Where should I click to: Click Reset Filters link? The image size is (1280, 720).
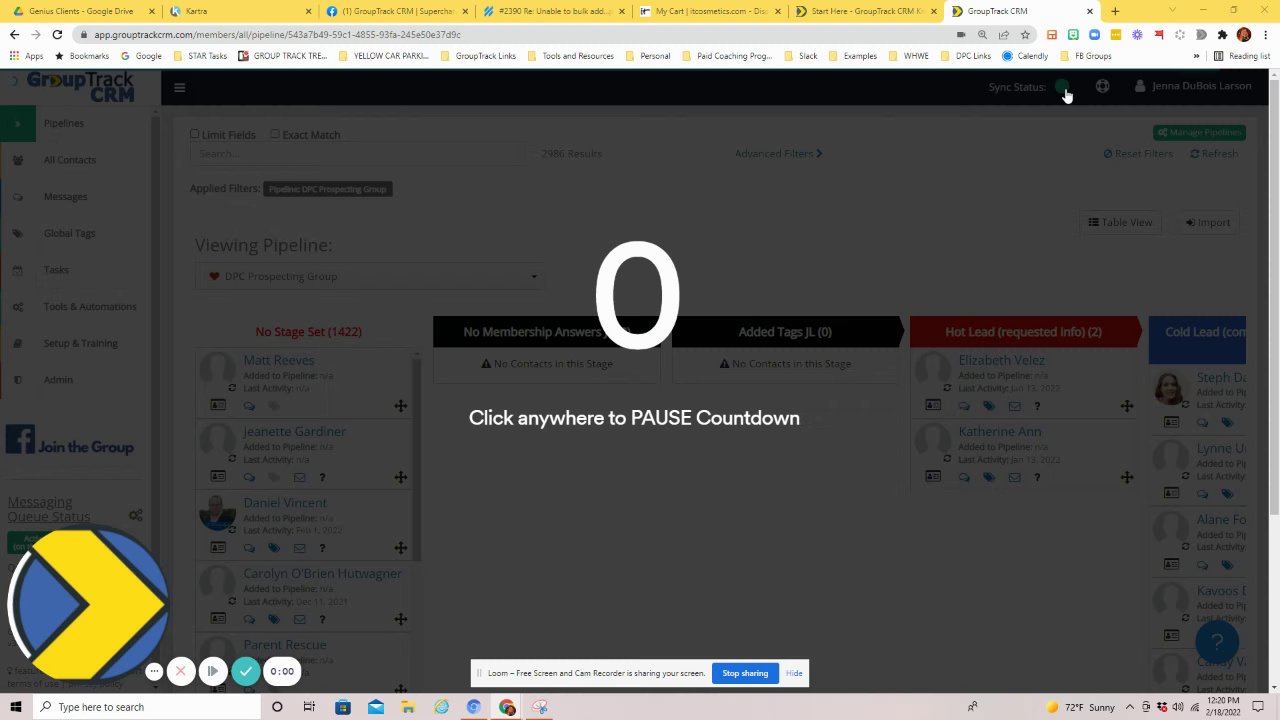(1138, 154)
